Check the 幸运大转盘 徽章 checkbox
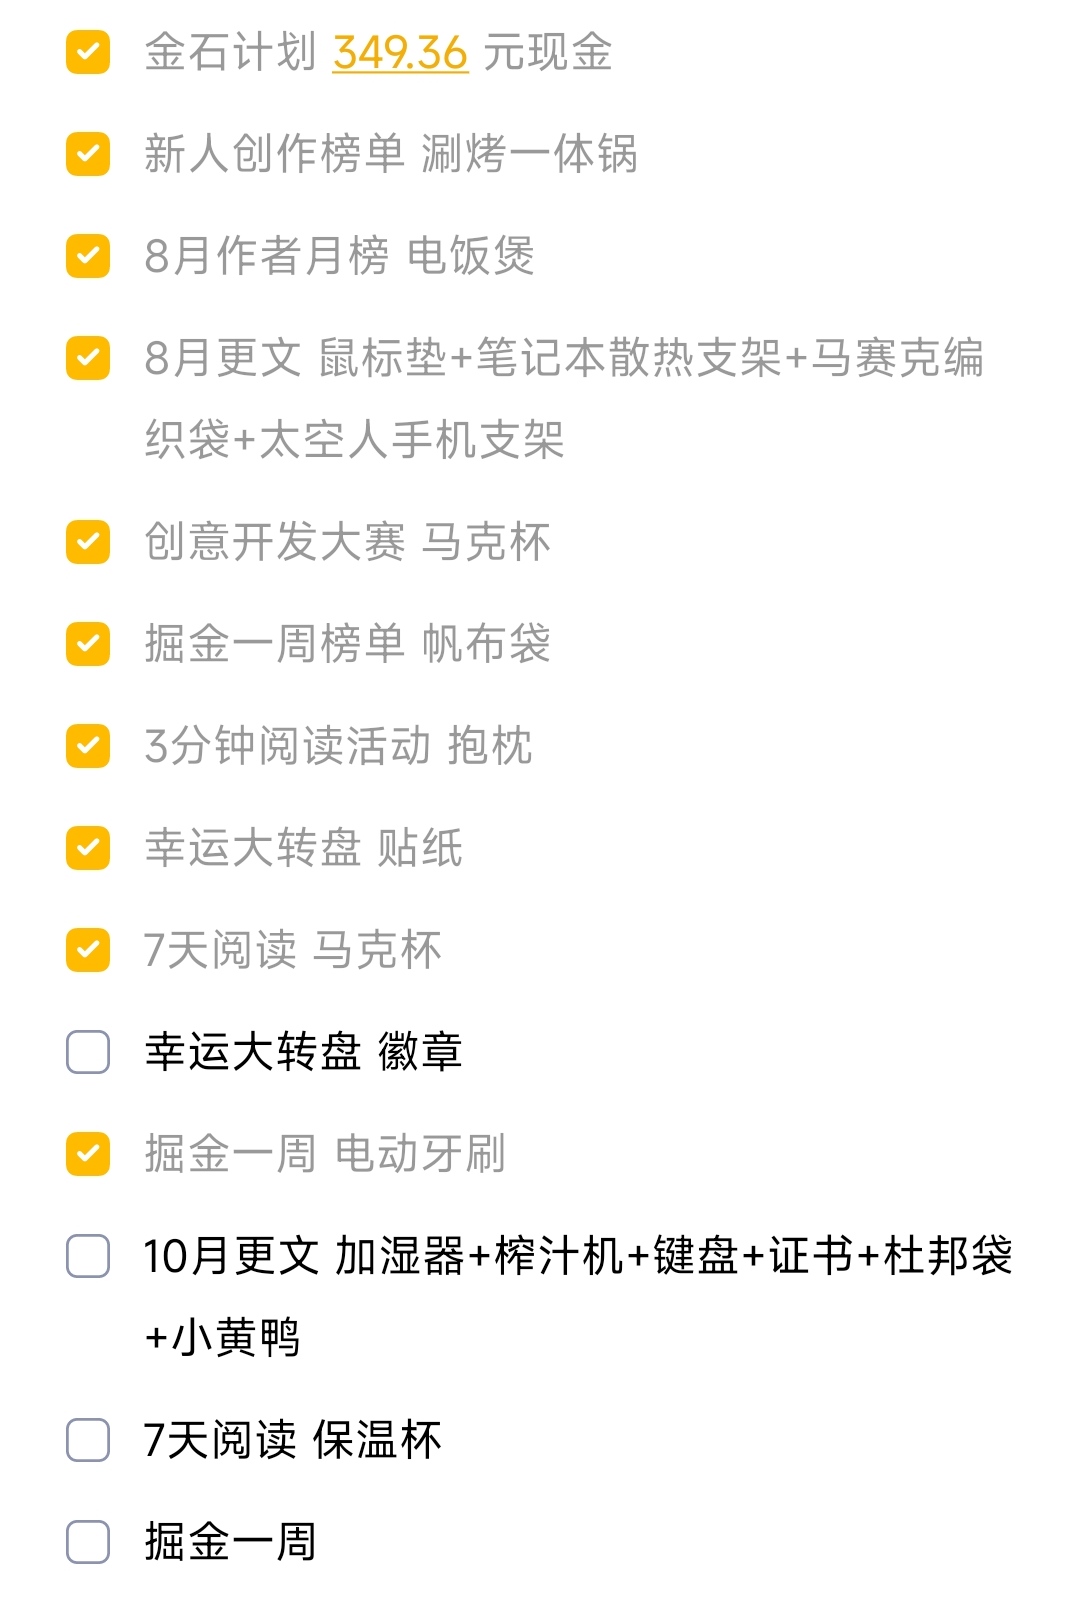Screen dimensions: 1071x1609 click(x=88, y=1052)
